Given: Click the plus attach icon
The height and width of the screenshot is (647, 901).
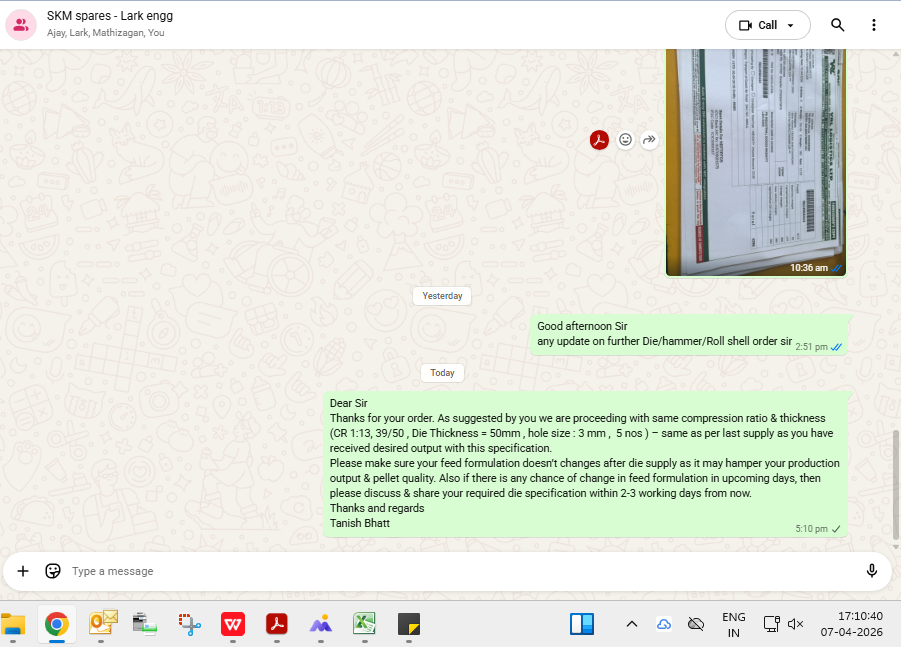Looking at the screenshot, I should pyautogui.click(x=23, y=571).
